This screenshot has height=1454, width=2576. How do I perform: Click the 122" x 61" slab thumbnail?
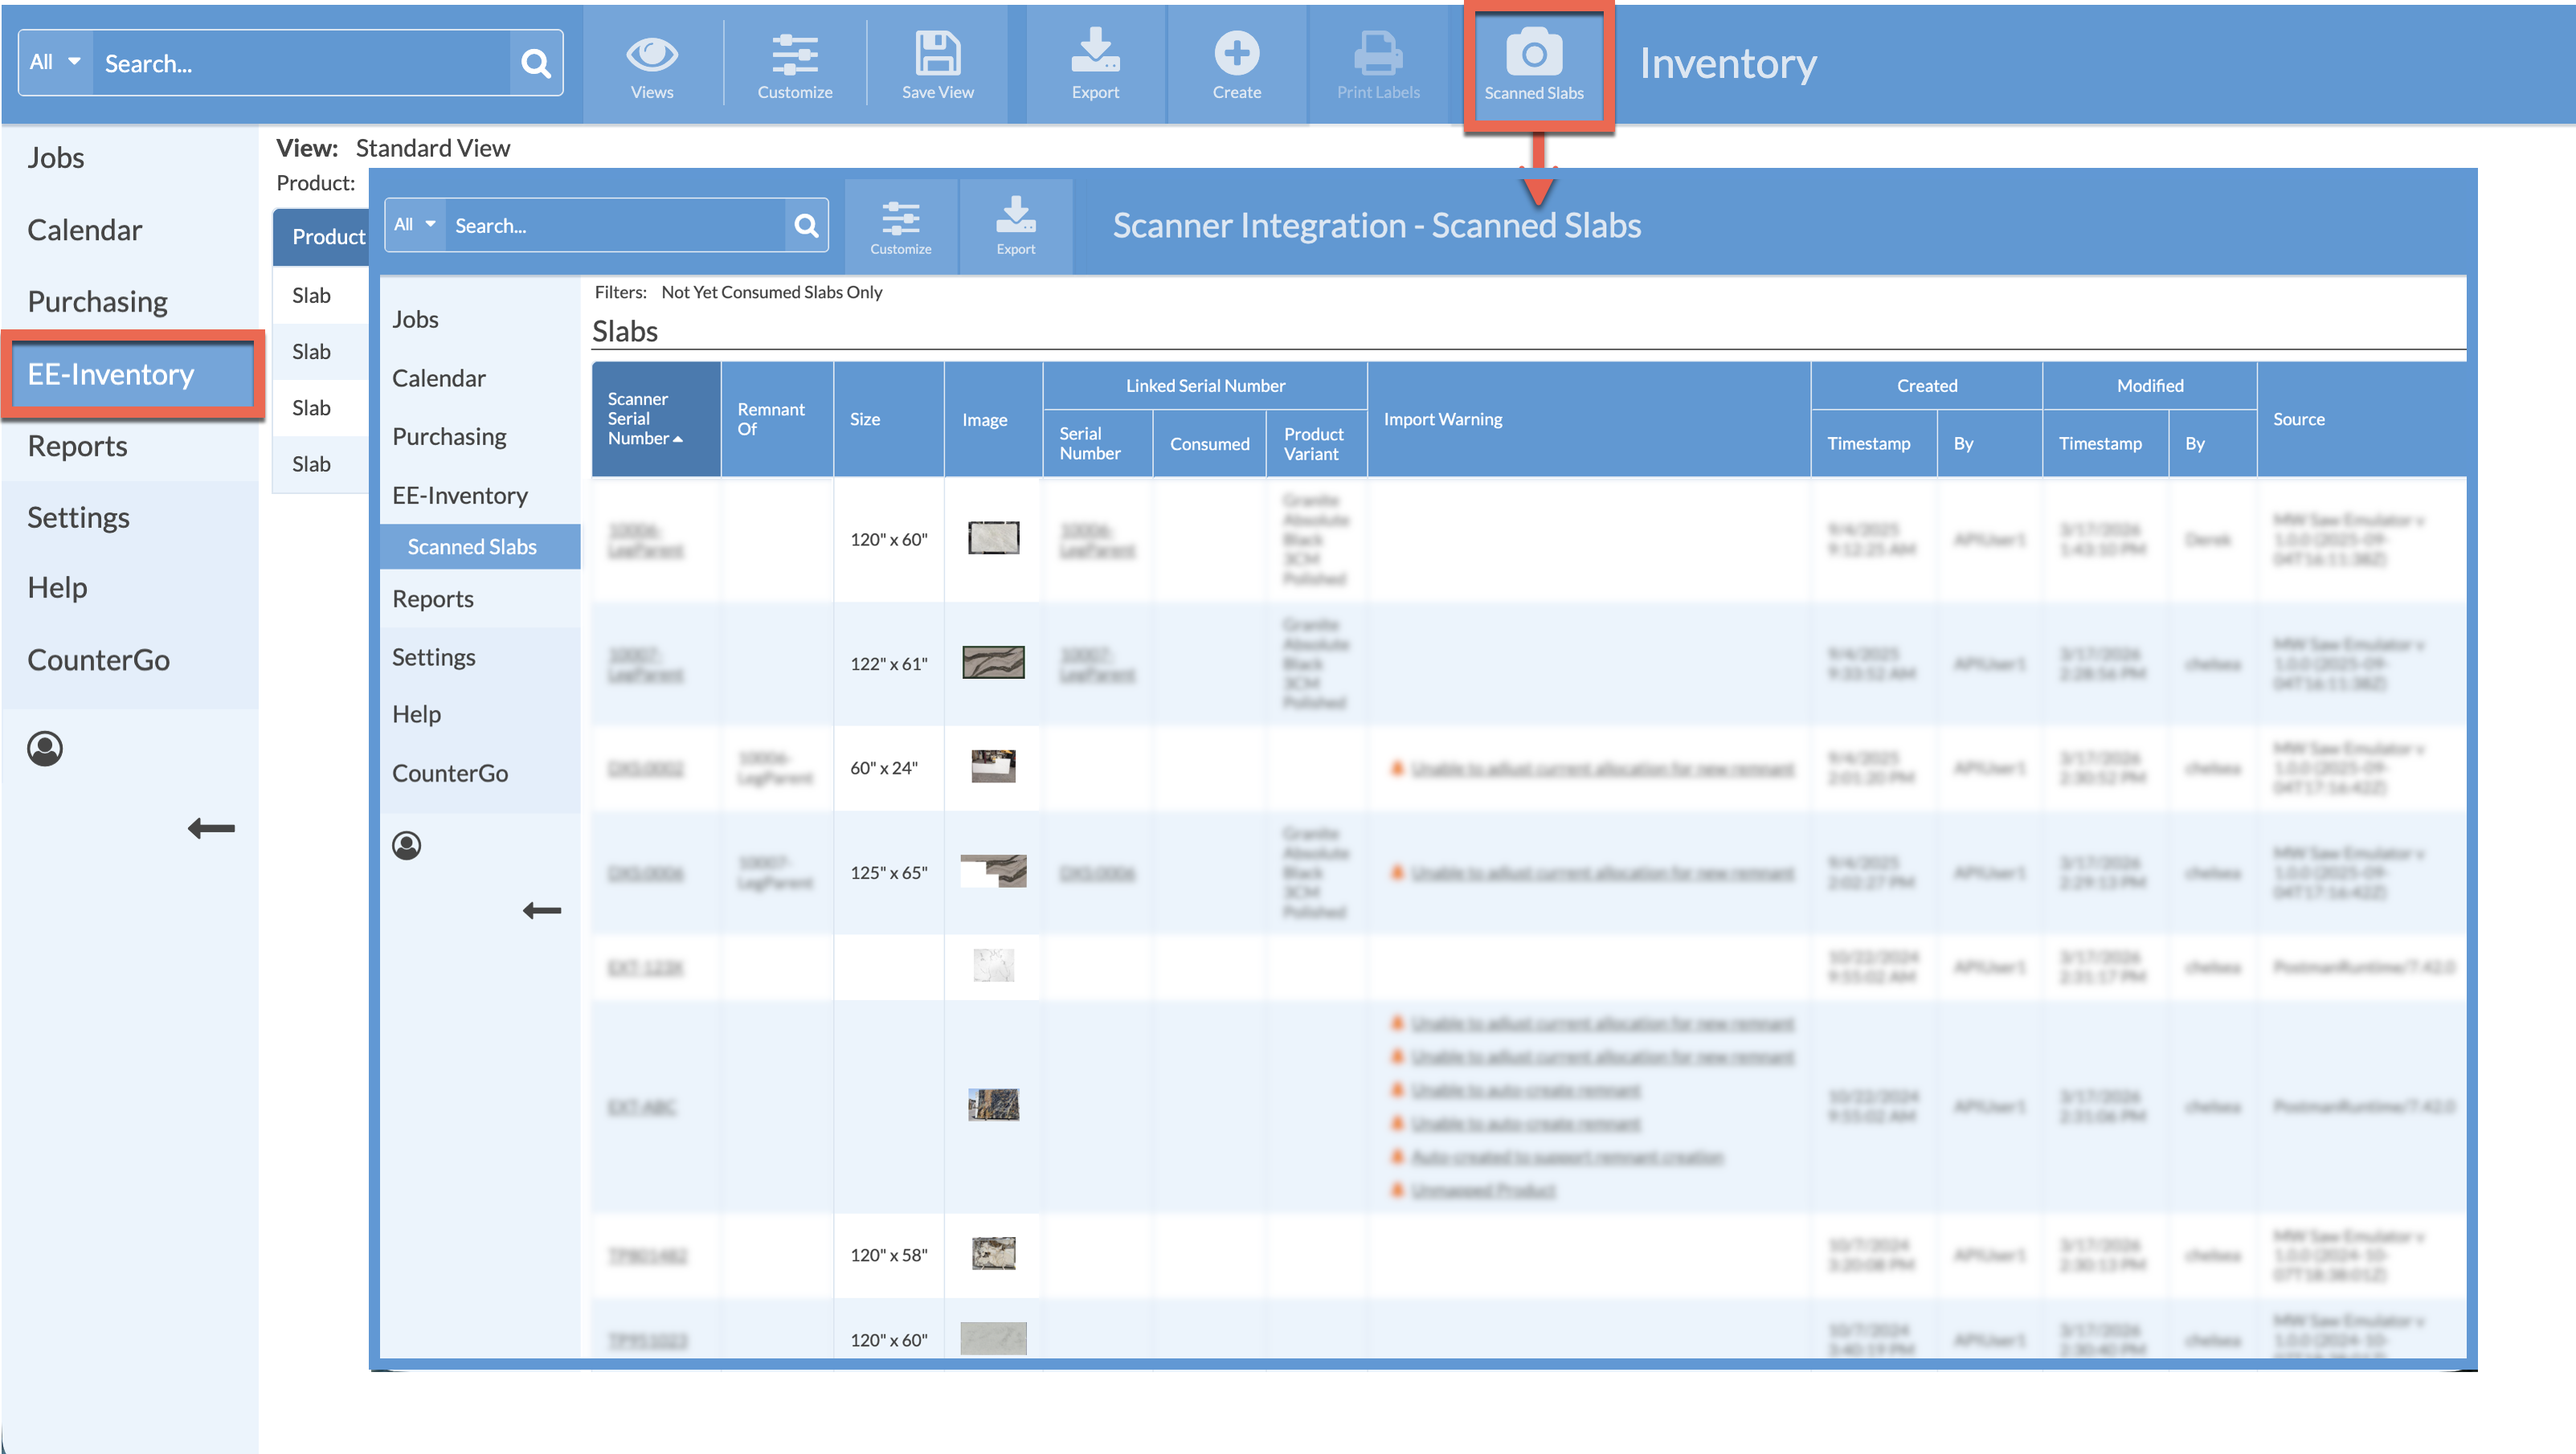[x=992, y=662]
